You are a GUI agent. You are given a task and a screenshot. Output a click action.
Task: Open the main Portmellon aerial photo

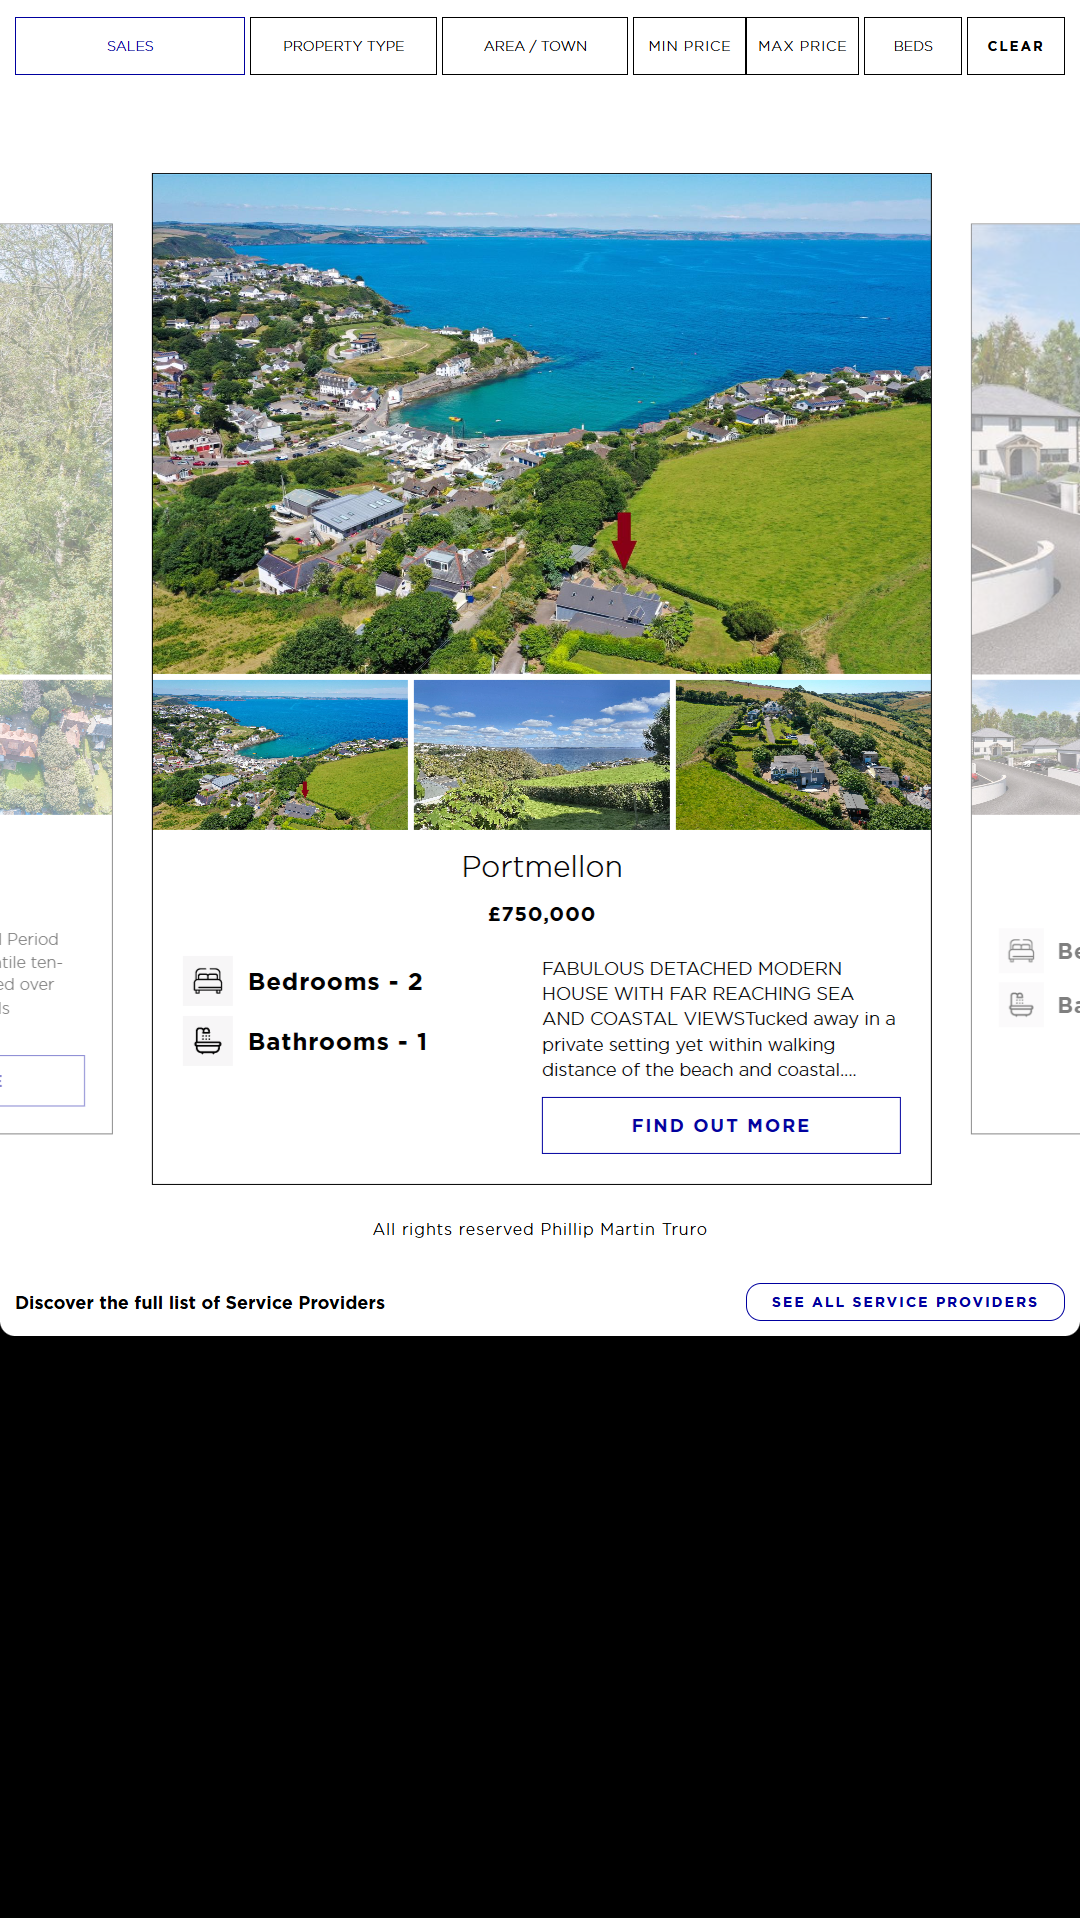click(541, 423)
